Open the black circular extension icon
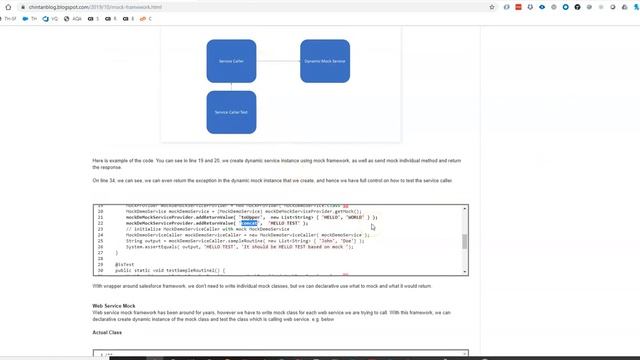 tap(577, 7)
